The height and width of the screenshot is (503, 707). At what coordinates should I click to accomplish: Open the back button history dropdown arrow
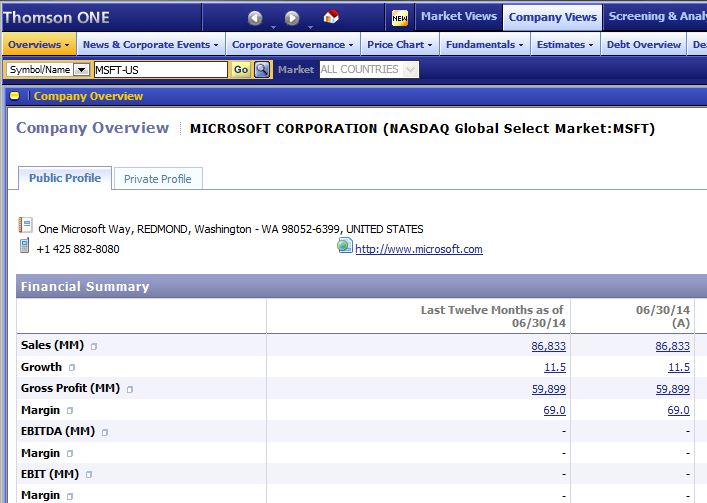tap(273, 27)
